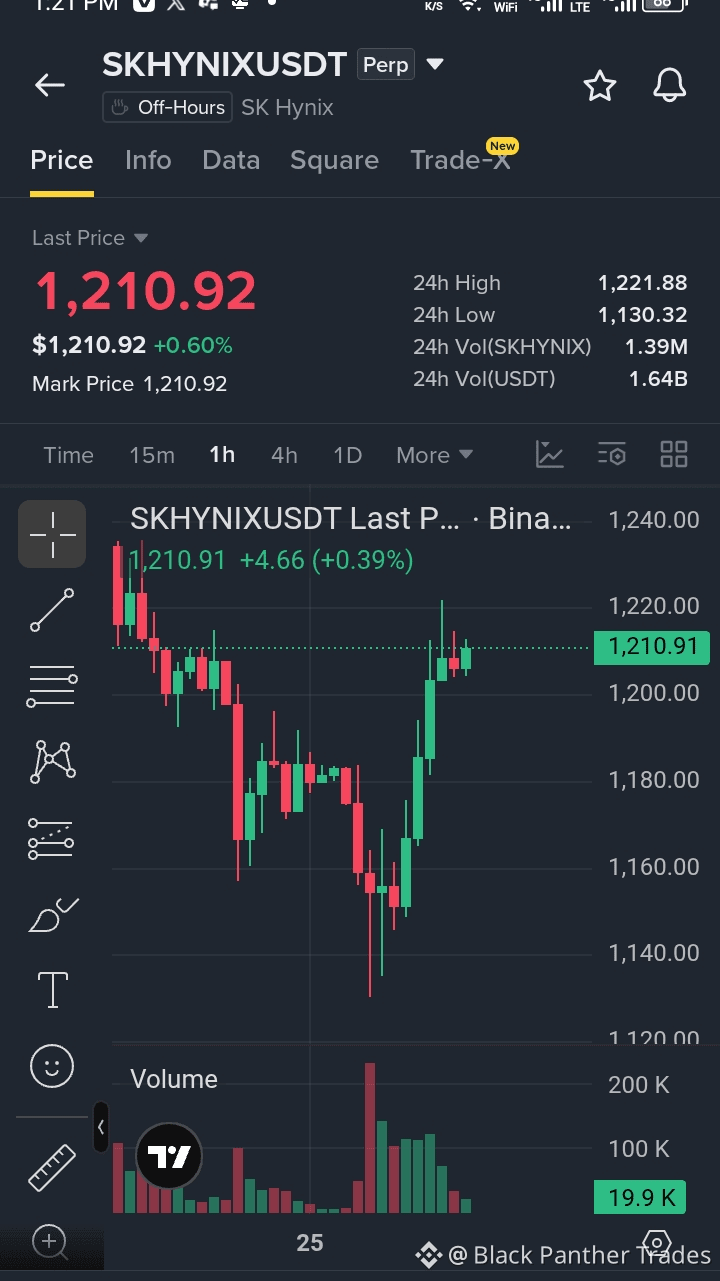Open chart indicators icon
Screen dimensions: 720x1281
tap(550, 454)
